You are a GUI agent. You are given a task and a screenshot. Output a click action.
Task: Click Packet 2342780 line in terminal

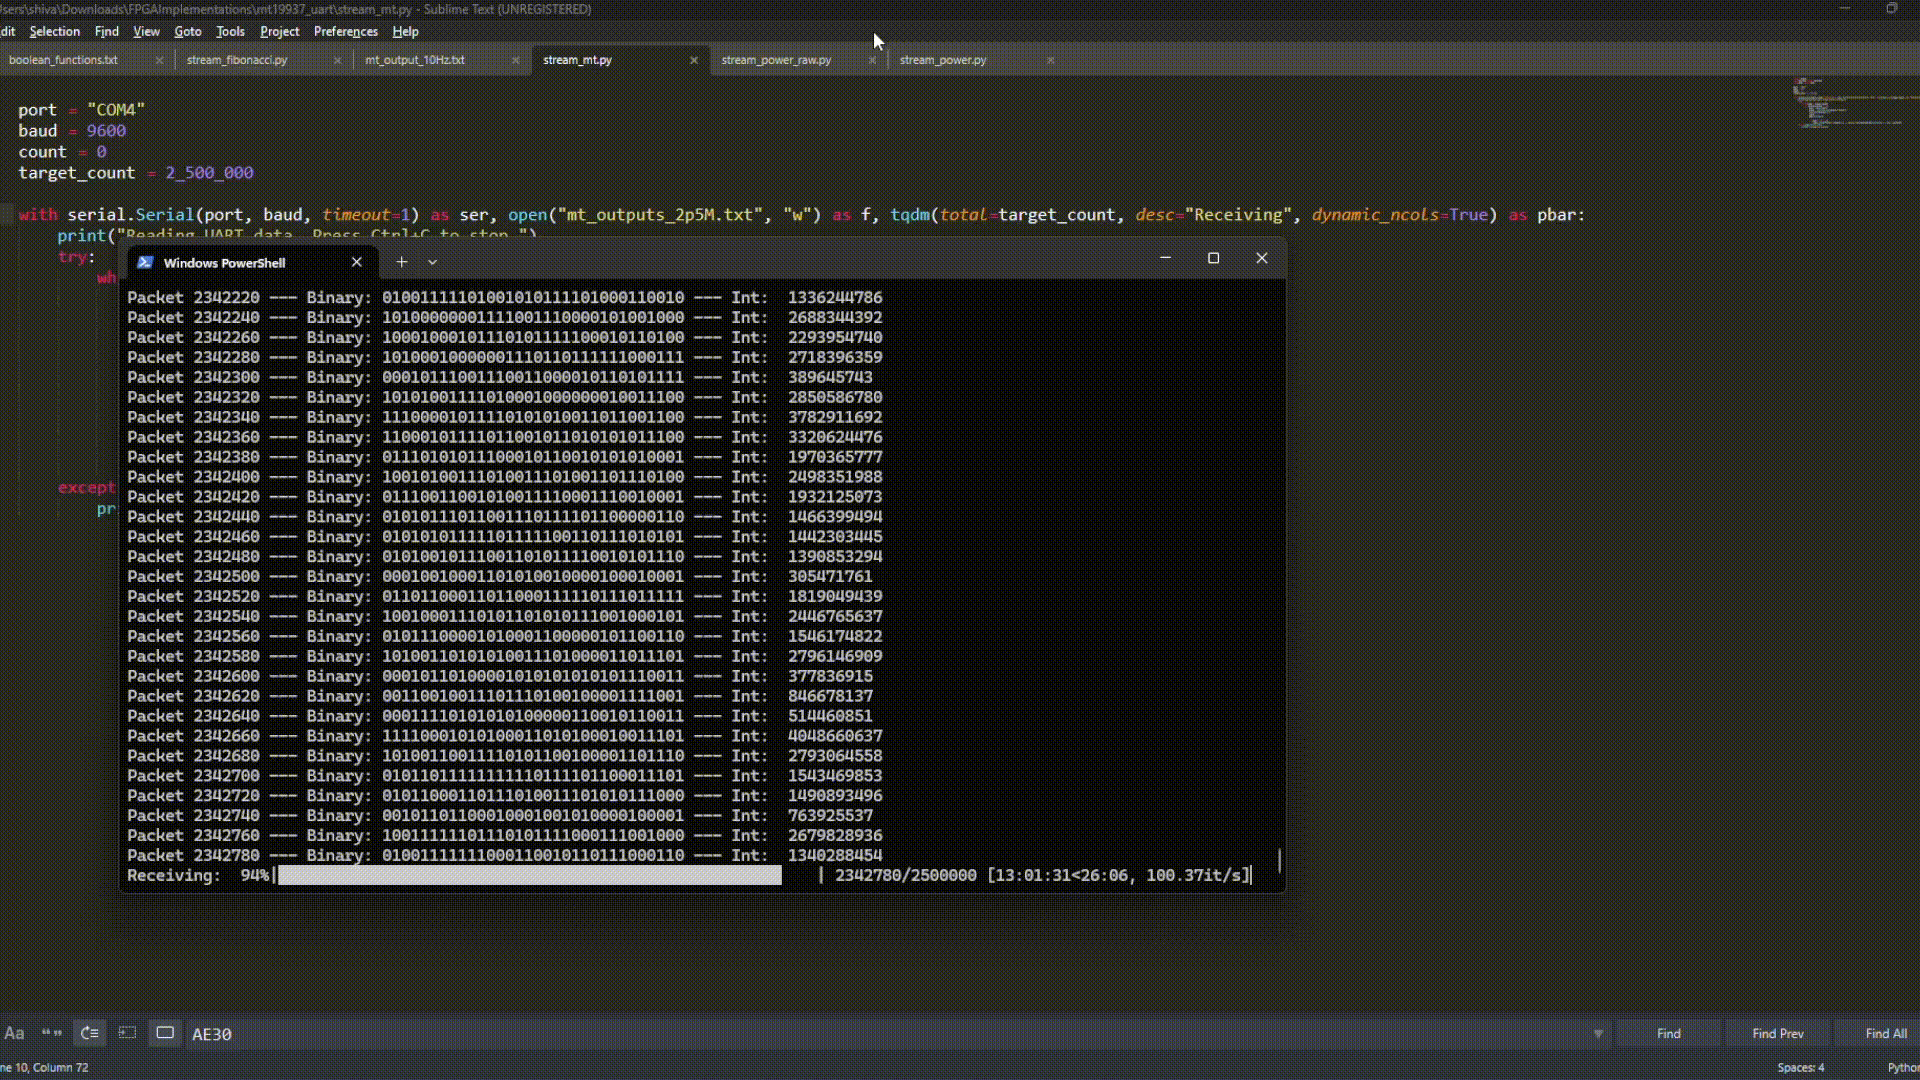click(505, 855)
